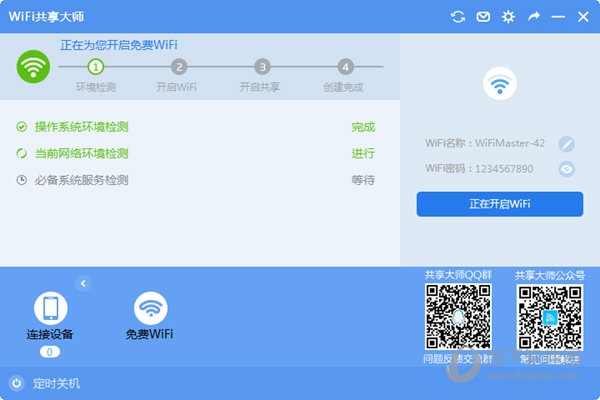Open the settings gear icon
The height and width of the screenshot is (400, 600).
[x=508, y=17]
